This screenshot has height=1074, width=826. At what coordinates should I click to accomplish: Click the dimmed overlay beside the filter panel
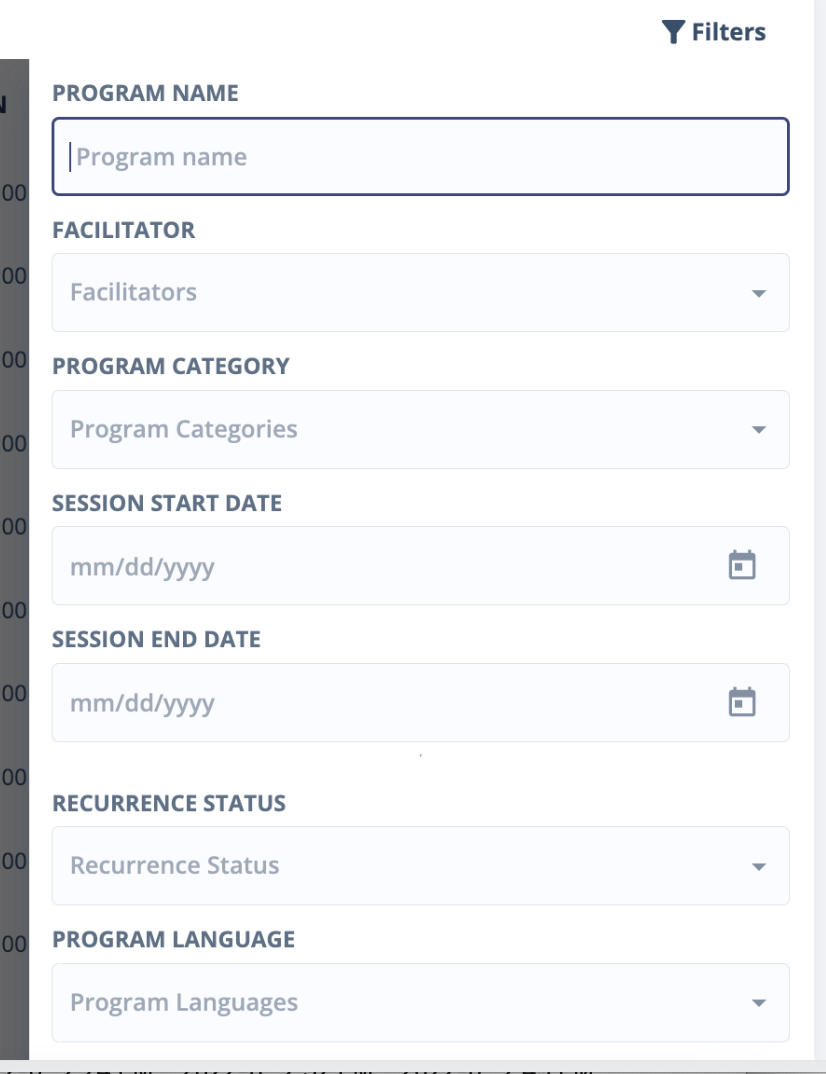13,560
